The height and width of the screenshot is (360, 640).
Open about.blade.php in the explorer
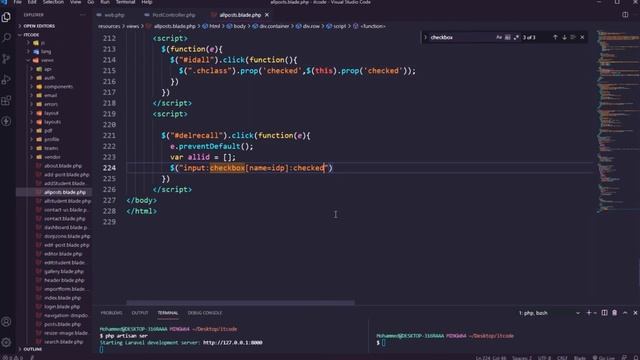(x=63, y=166)
